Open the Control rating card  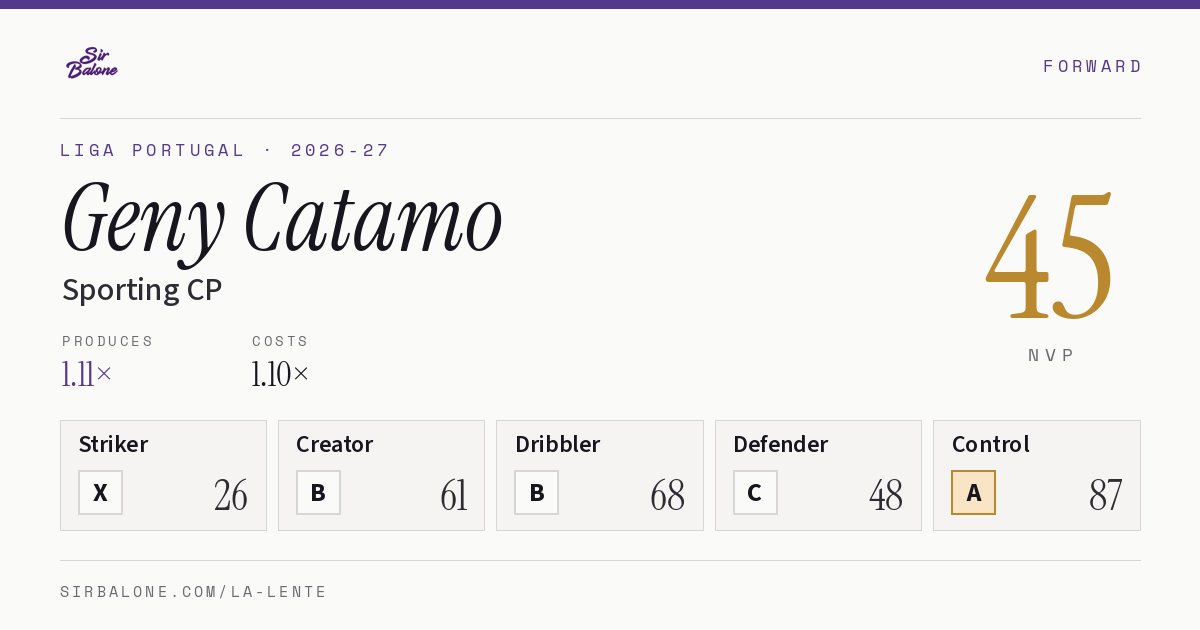(x=1036, y=475)
